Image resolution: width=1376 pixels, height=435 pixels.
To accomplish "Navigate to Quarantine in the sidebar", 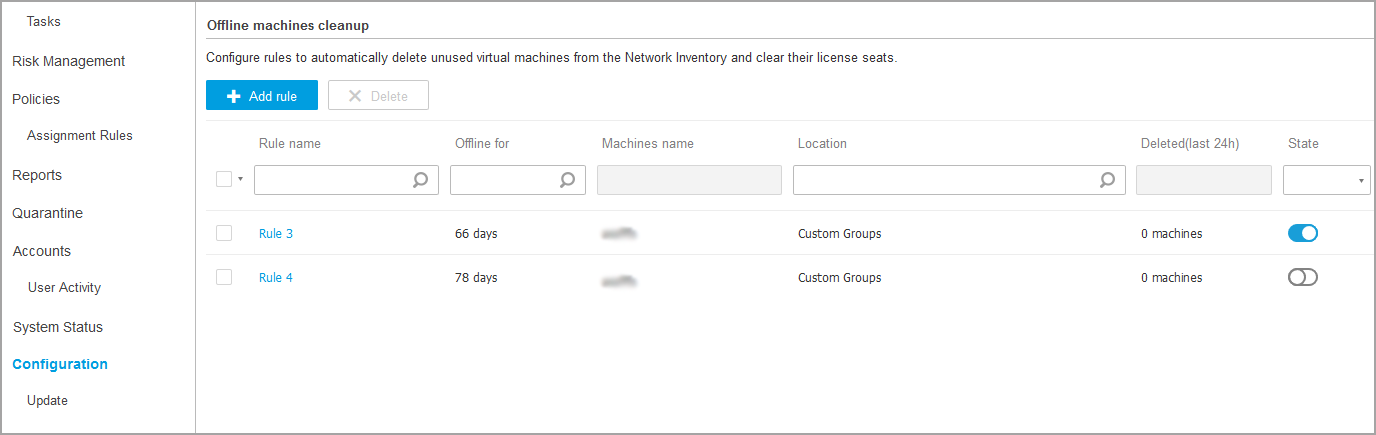I will click(47, 213).
